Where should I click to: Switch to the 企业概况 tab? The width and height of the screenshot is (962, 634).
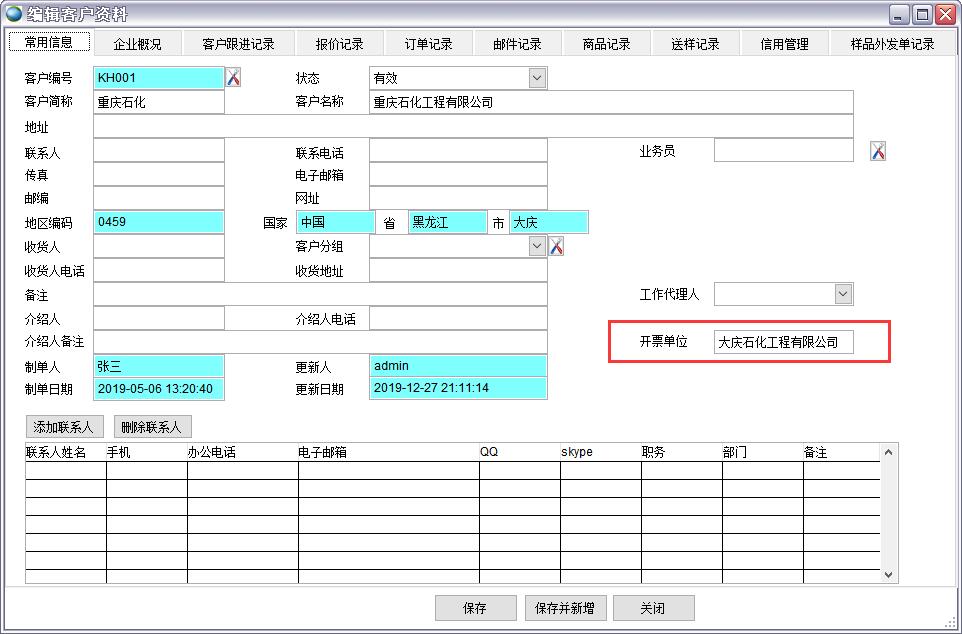(x=138, y=43)
